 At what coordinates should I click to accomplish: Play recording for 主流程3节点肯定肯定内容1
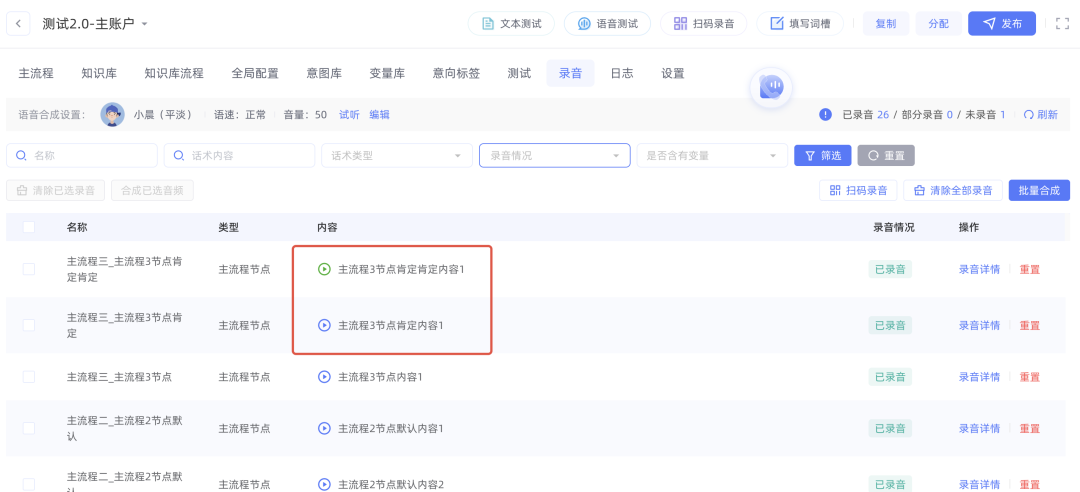click(x=324, y=269)
